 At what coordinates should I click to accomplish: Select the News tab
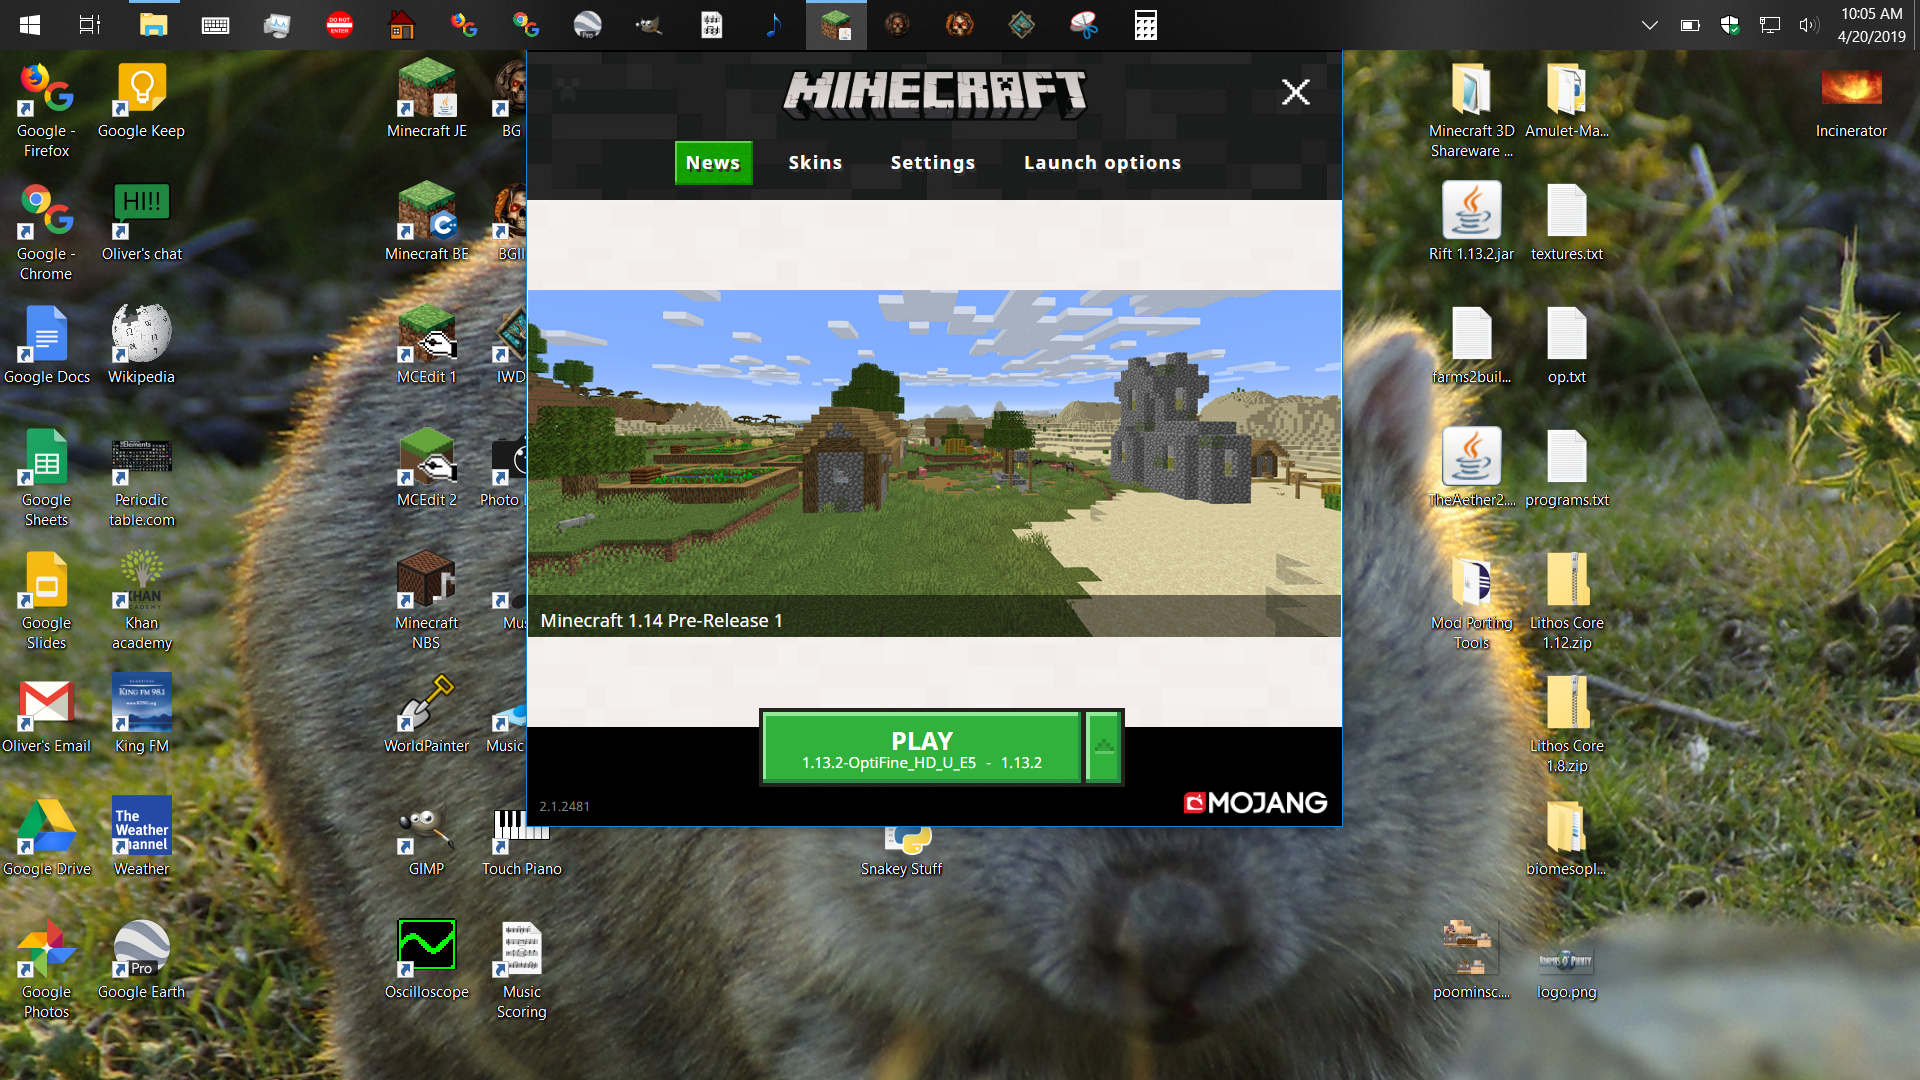pos(713,163)
